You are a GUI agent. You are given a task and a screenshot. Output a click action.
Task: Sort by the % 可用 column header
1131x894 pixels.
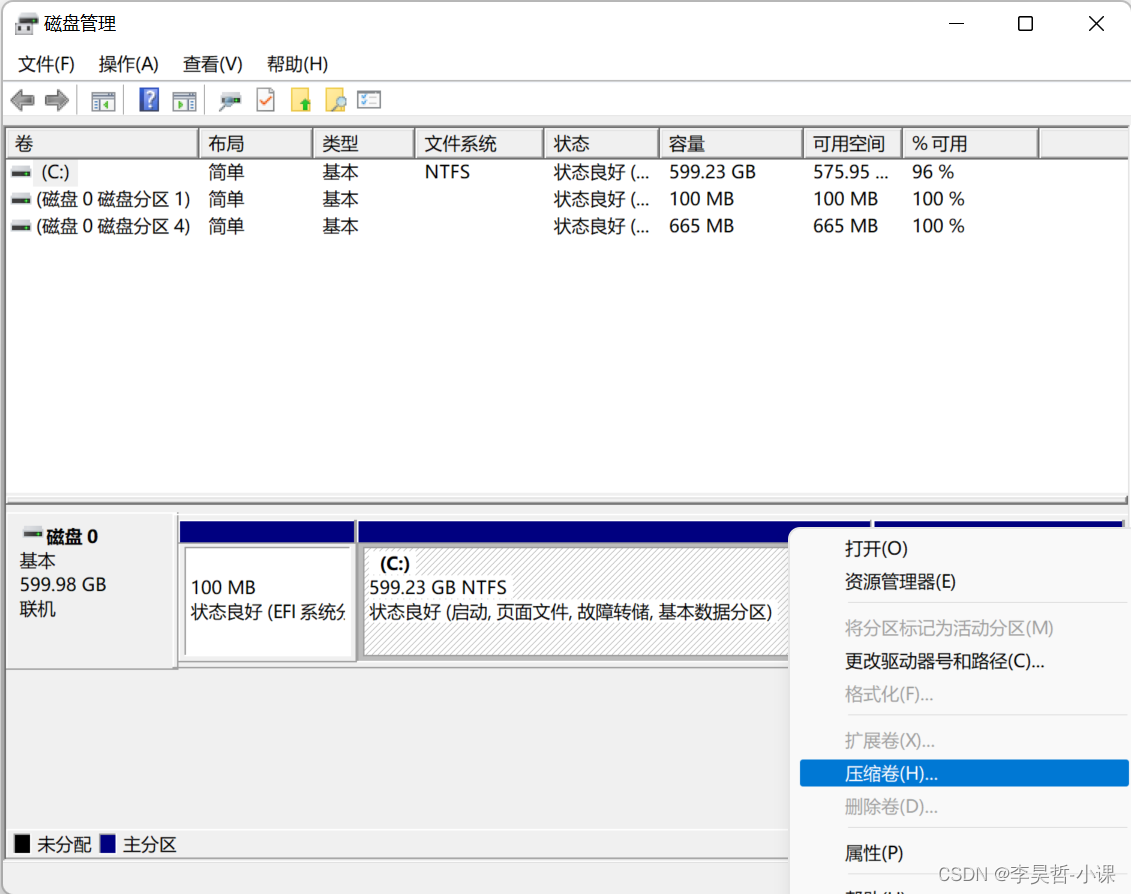[x=972, y=144]
